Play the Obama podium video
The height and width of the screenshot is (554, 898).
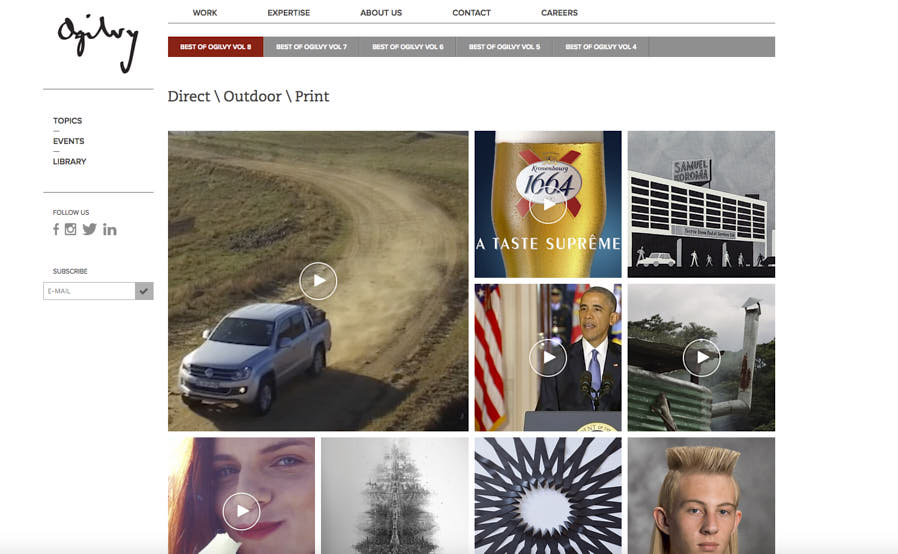pos(548,357)
